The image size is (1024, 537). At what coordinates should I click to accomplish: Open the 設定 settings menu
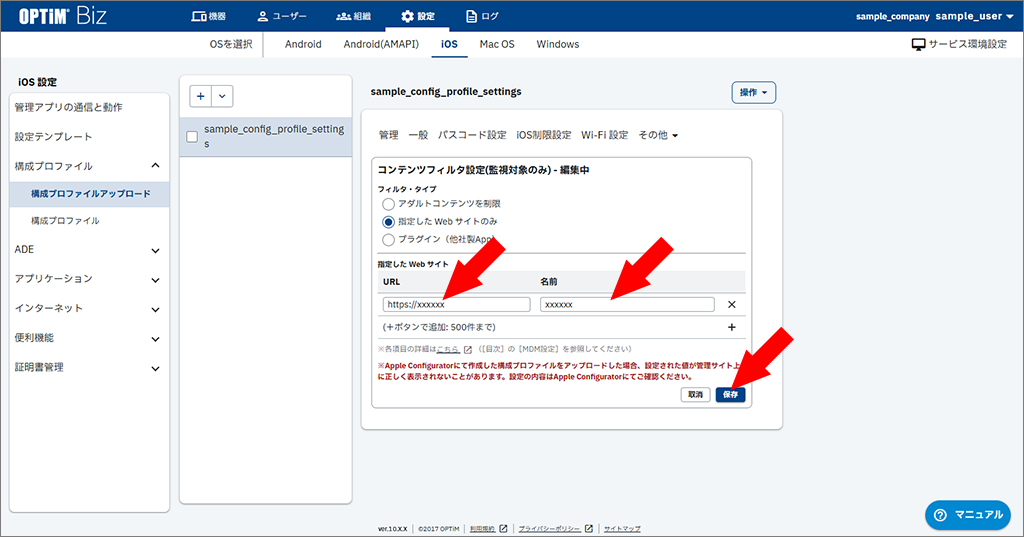pos(417,16)
